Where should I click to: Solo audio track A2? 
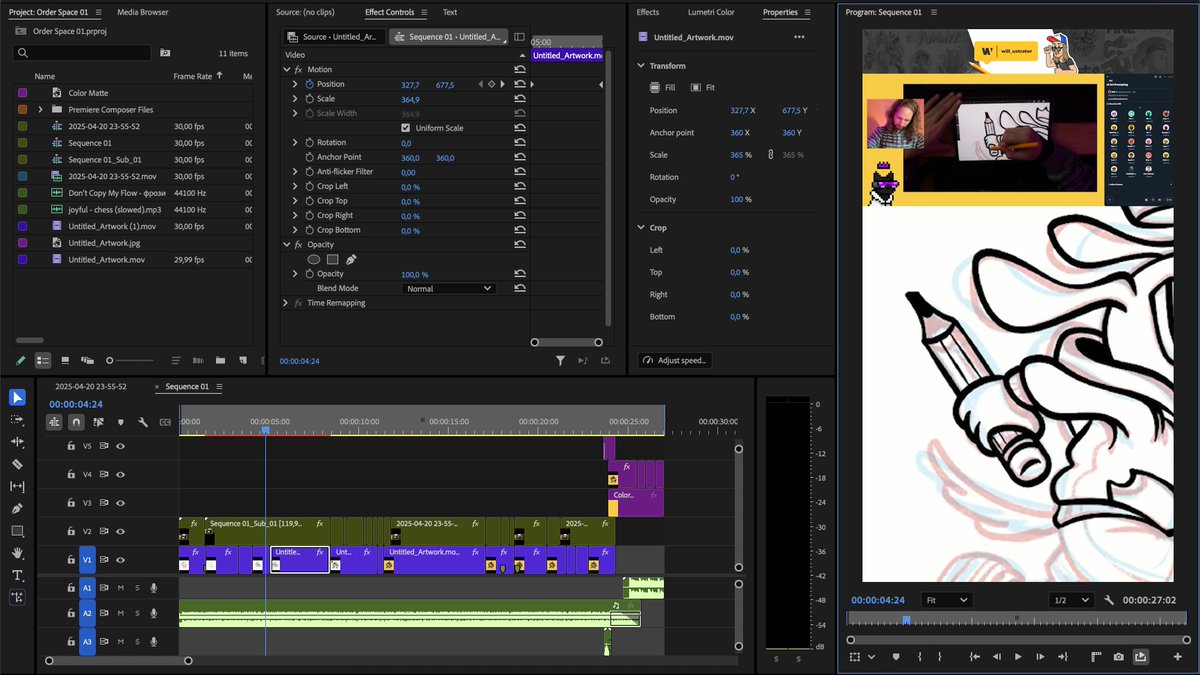click(136, 613)
